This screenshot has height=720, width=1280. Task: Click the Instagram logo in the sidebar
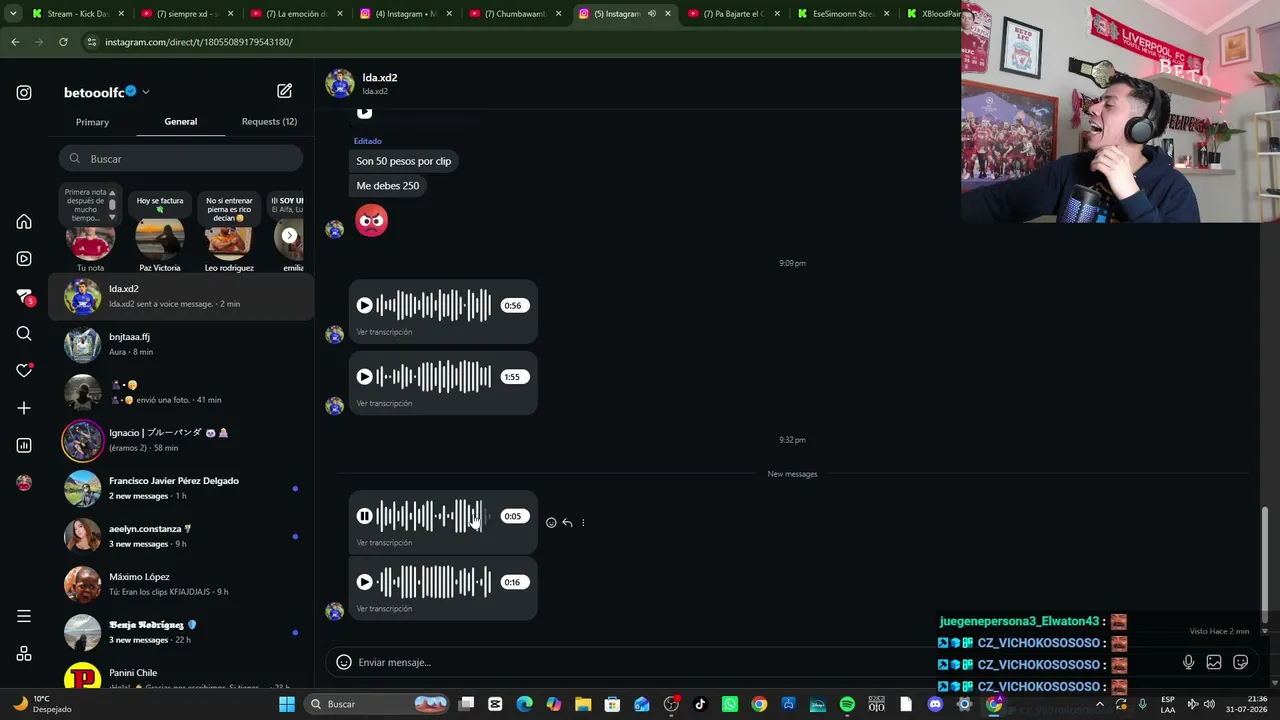pos(24,93)
